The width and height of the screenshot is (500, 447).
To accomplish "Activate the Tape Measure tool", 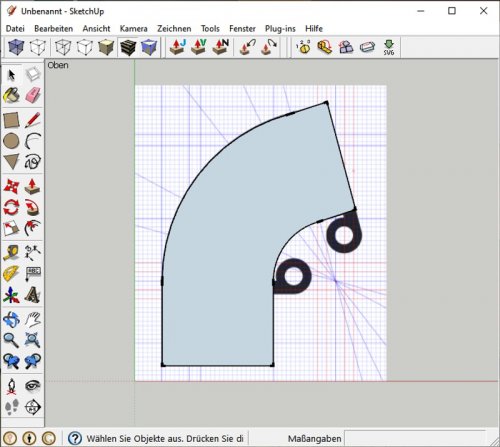I will 12,253.
